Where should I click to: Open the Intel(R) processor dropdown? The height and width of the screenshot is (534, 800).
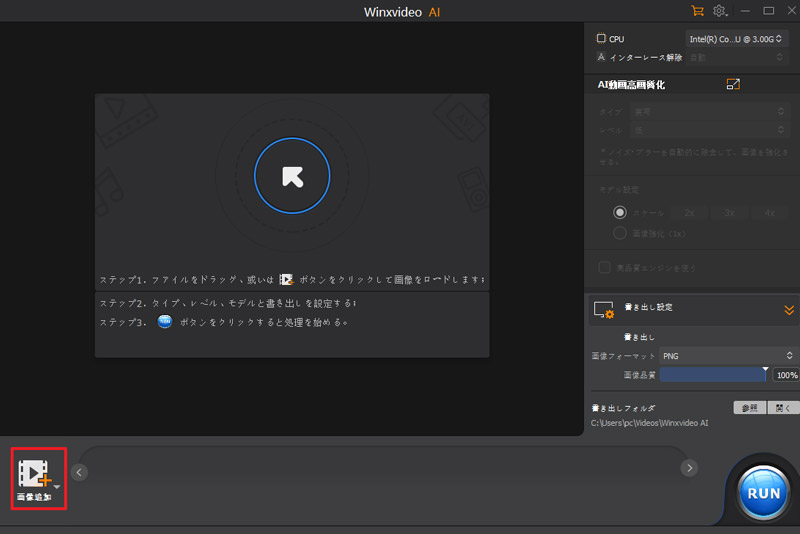click(x=736, y=39)
